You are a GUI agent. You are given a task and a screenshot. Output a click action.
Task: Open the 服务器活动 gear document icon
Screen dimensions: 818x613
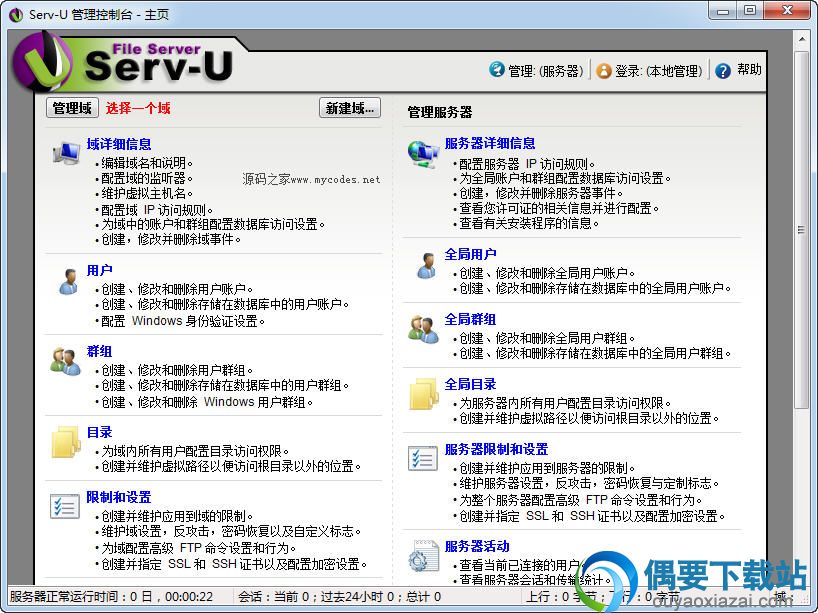point(423,556)
